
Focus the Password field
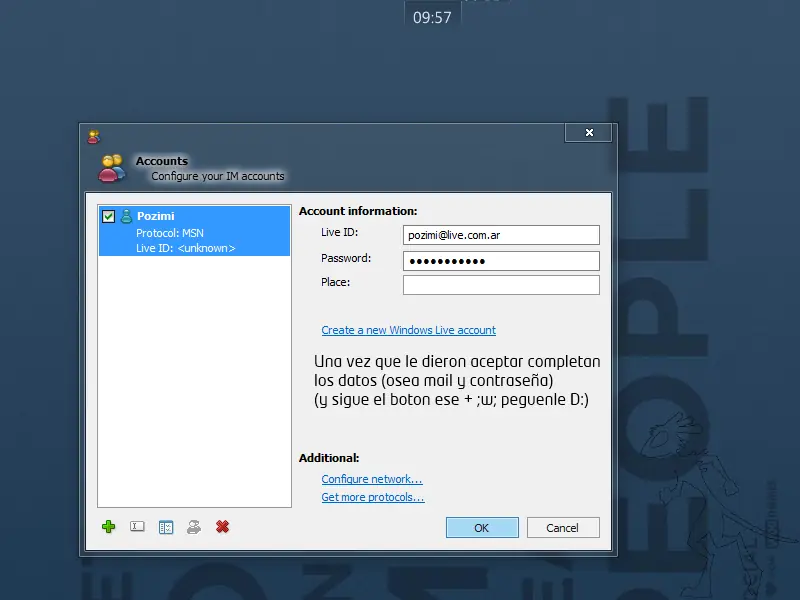tap(501, 261)
